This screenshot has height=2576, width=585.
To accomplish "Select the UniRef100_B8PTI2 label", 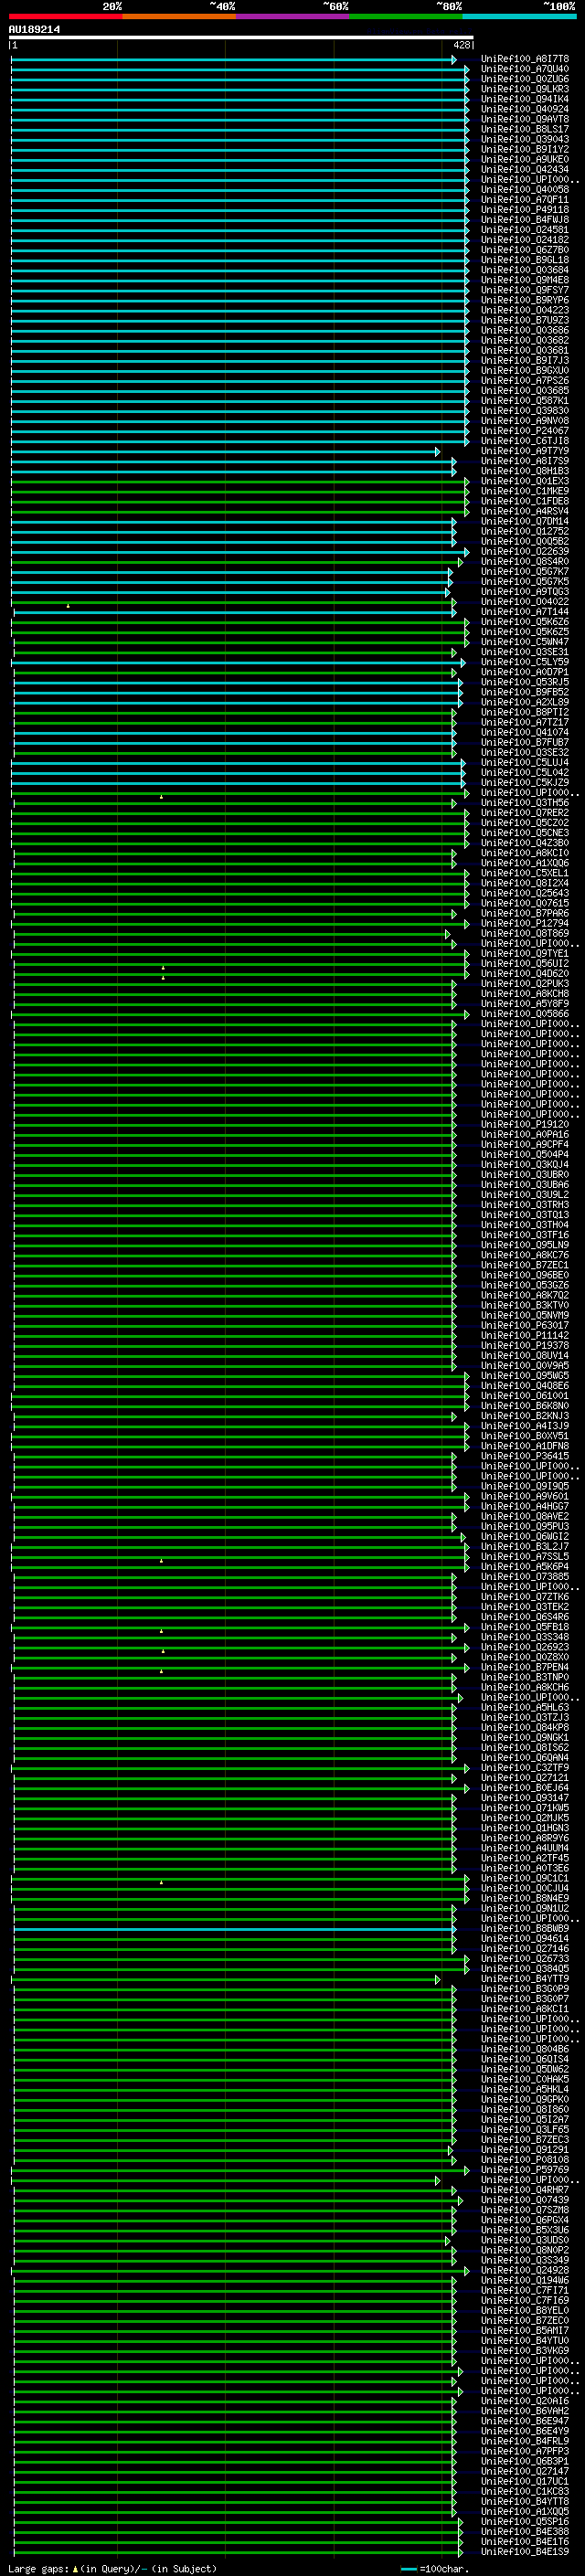I will [525, 712].
